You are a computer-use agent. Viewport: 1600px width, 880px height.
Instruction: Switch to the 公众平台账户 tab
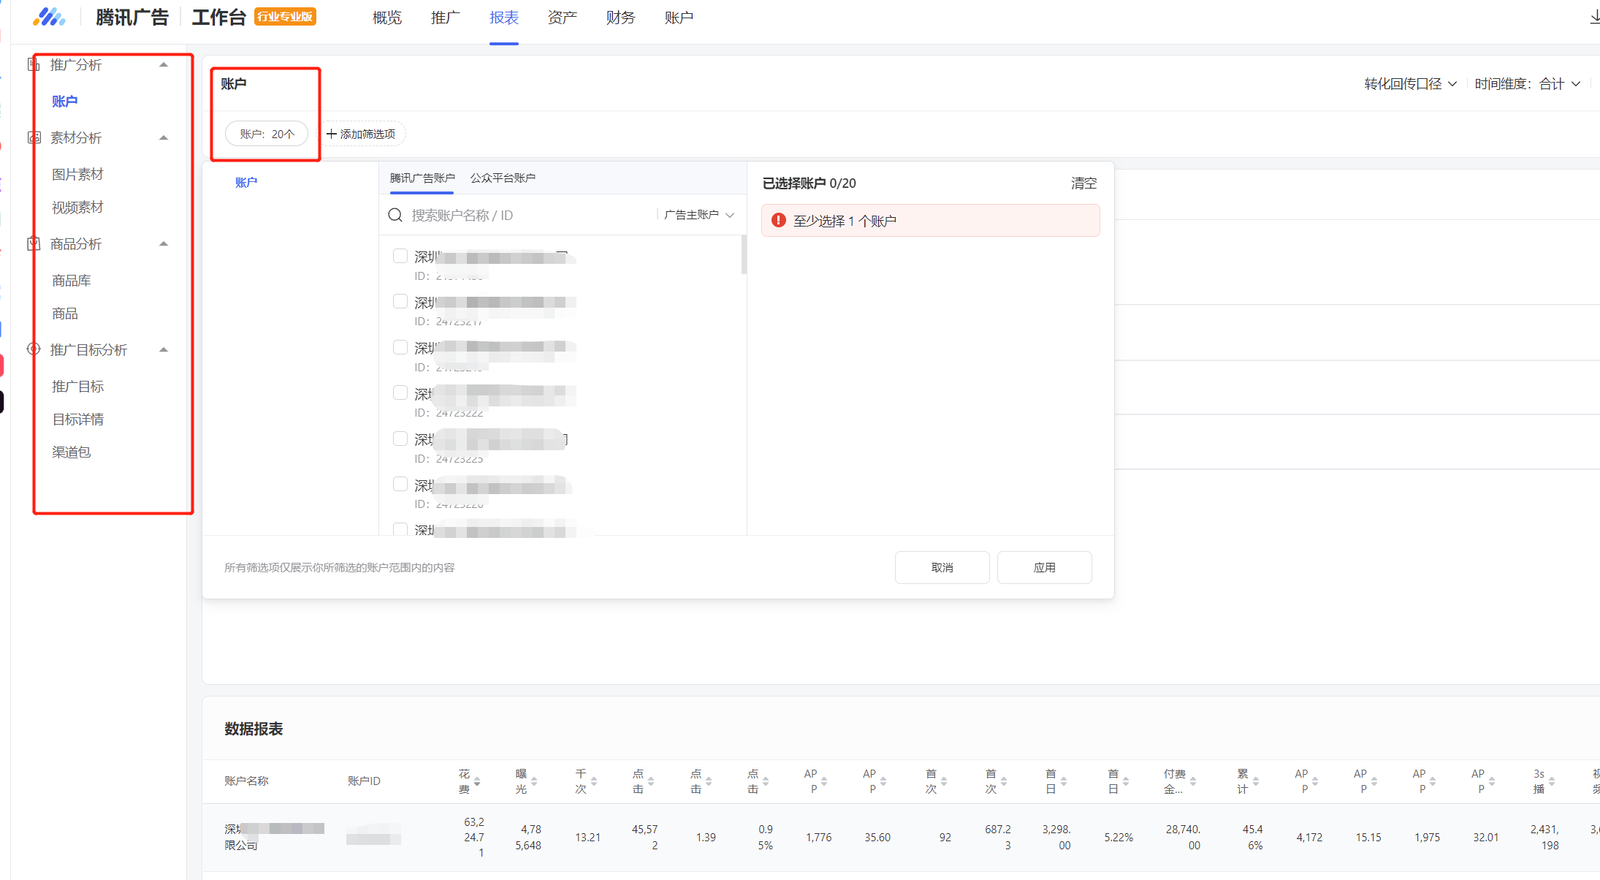click(502, 178)
